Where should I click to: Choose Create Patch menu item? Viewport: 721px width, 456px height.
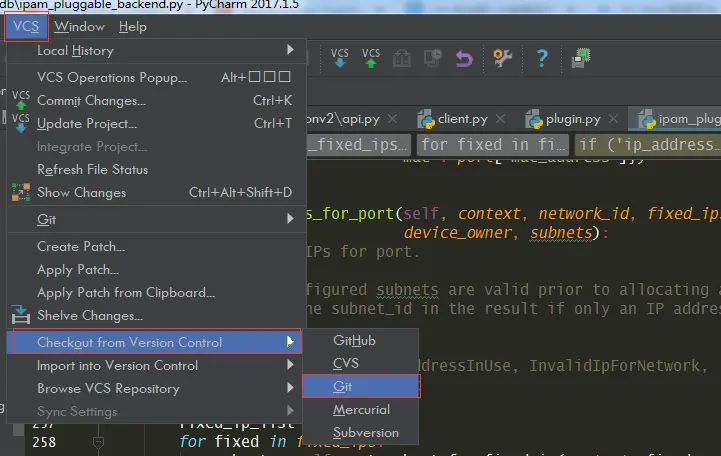click(x=156, y=246)
